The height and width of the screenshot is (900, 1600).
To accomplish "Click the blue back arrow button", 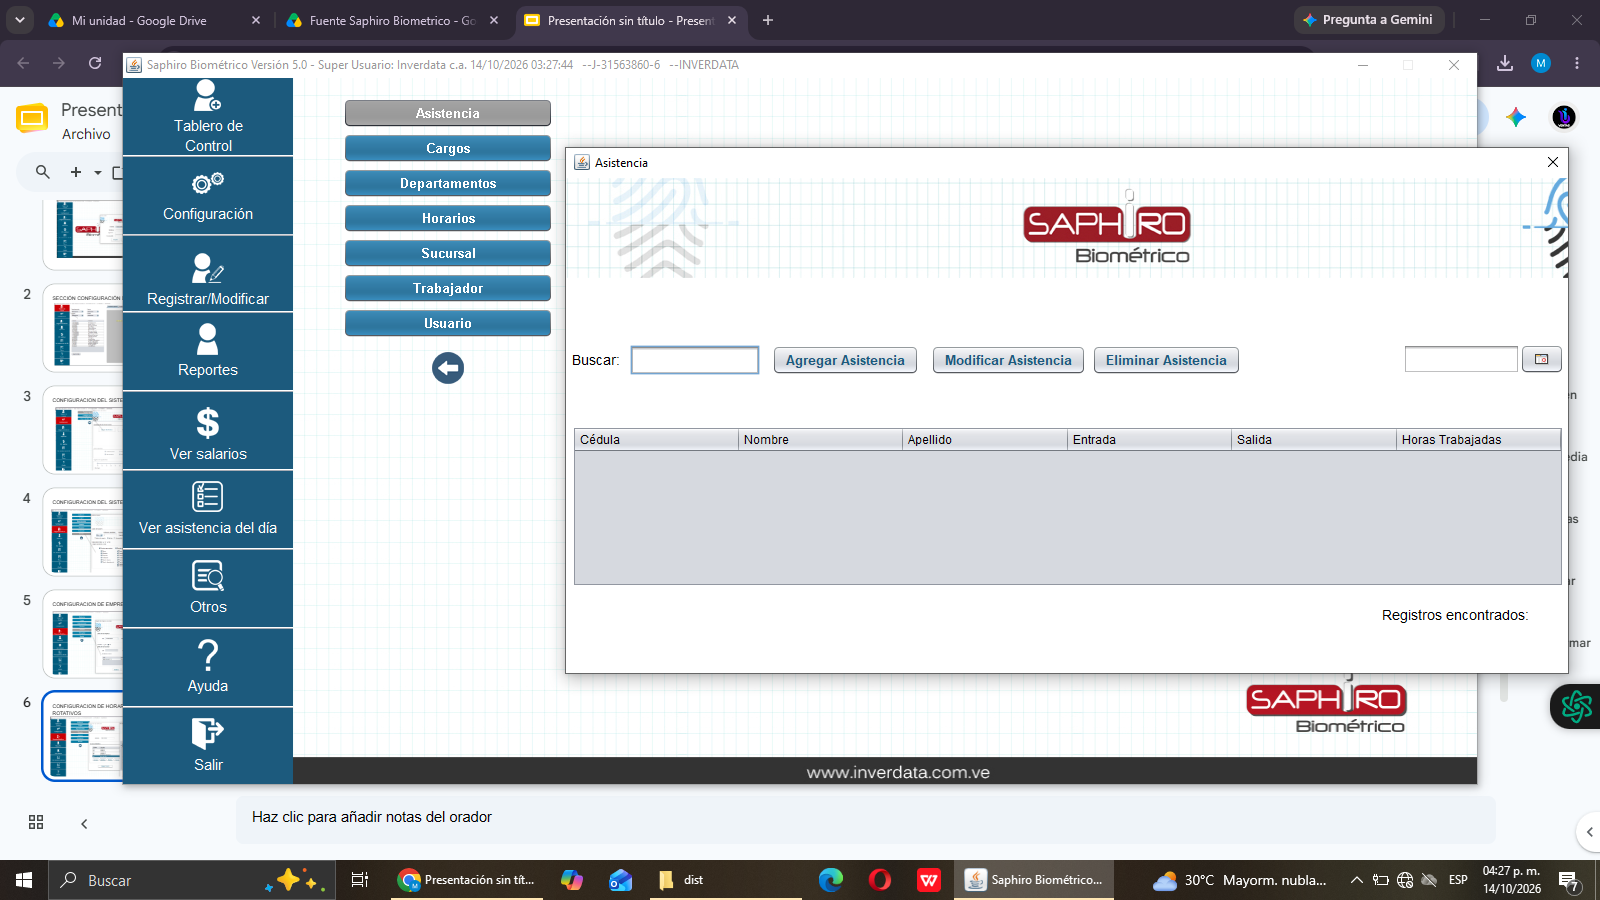I will tap(448, 368).
